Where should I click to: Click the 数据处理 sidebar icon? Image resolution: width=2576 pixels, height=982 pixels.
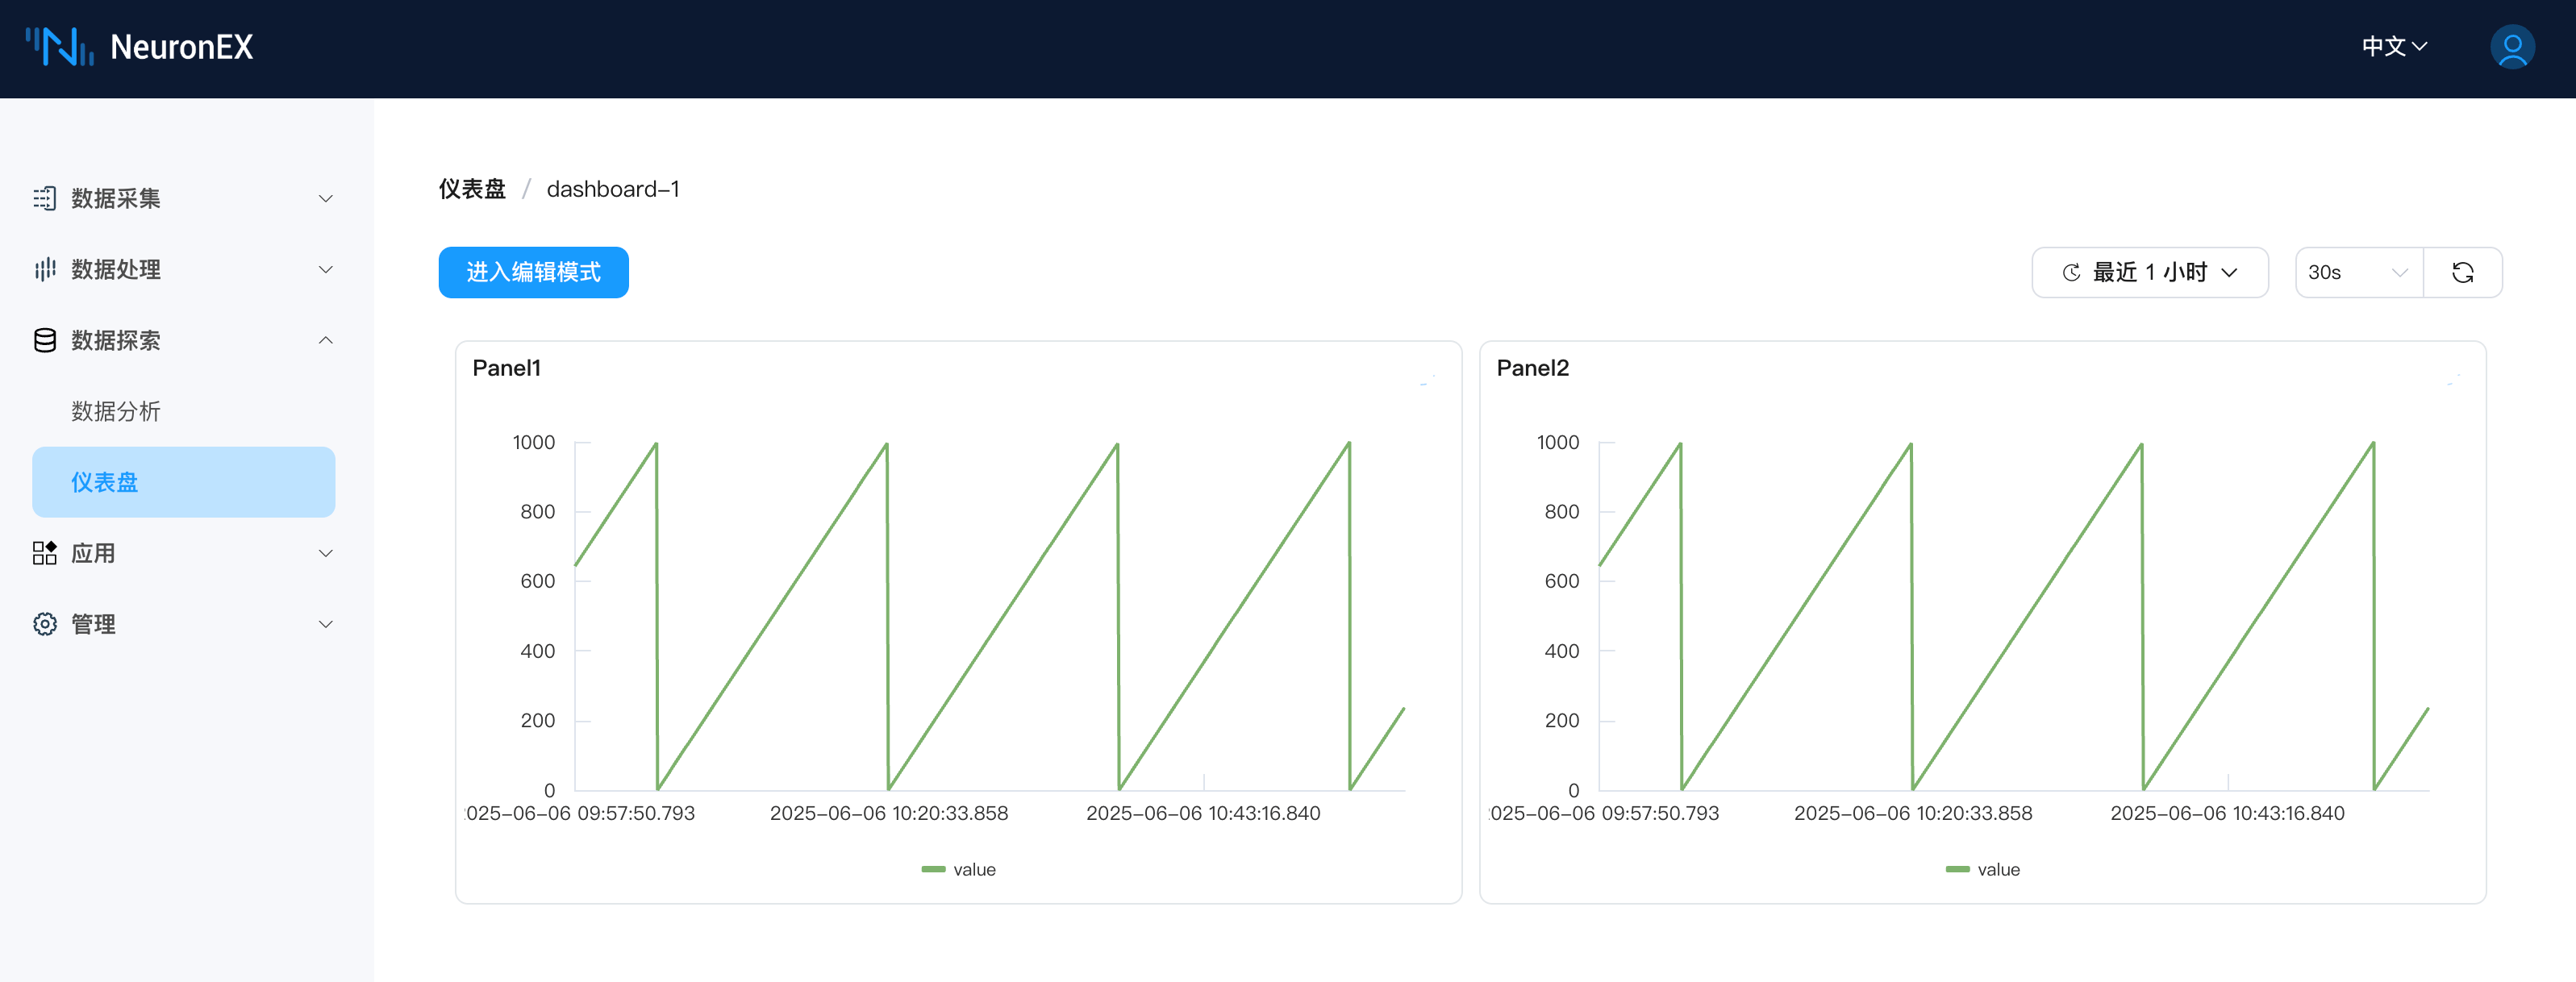45,269
